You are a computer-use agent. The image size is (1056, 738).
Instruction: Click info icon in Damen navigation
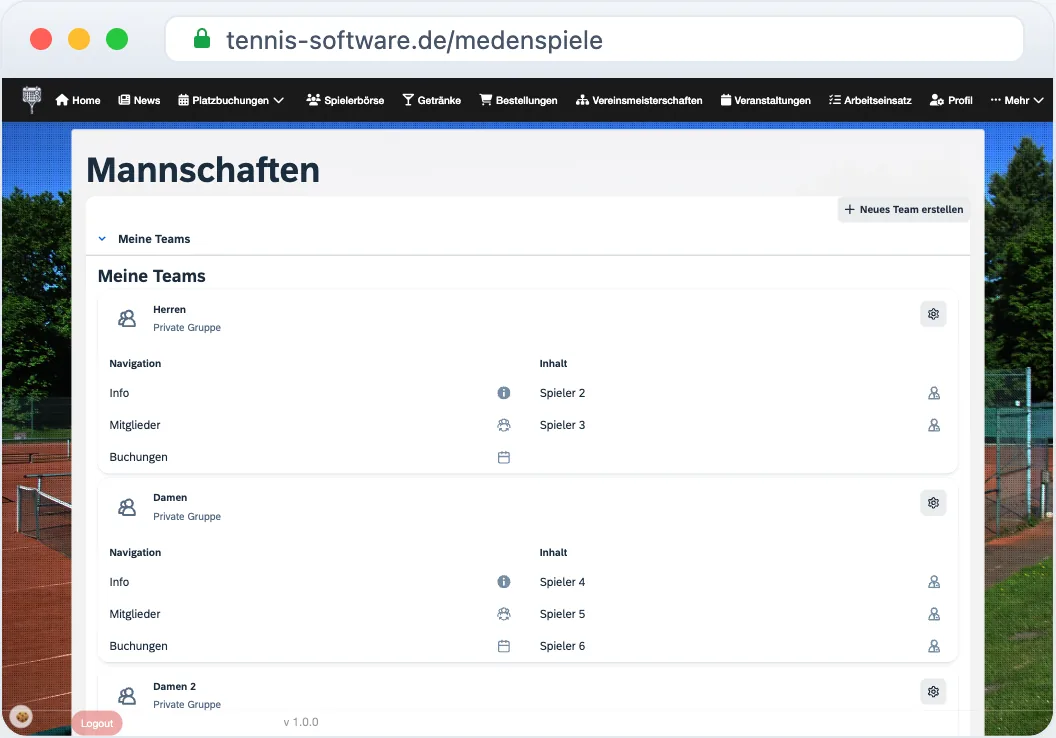[x=504, y=582]
